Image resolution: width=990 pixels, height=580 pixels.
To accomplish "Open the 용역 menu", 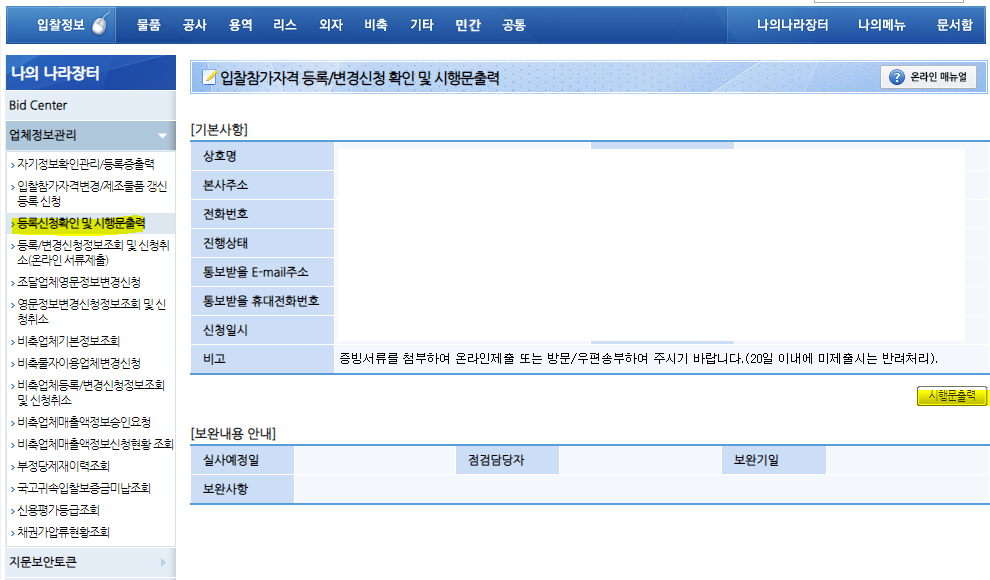I will coord(240,25).
